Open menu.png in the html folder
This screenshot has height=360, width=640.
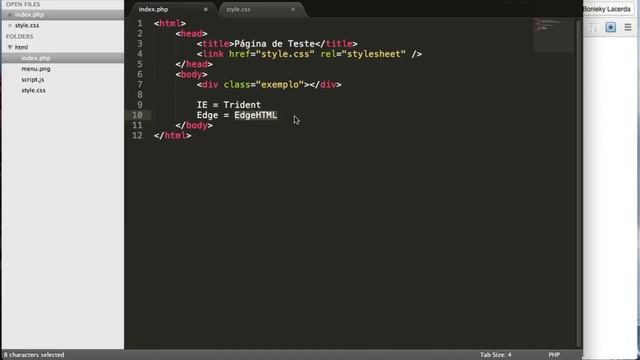(36, 69)
